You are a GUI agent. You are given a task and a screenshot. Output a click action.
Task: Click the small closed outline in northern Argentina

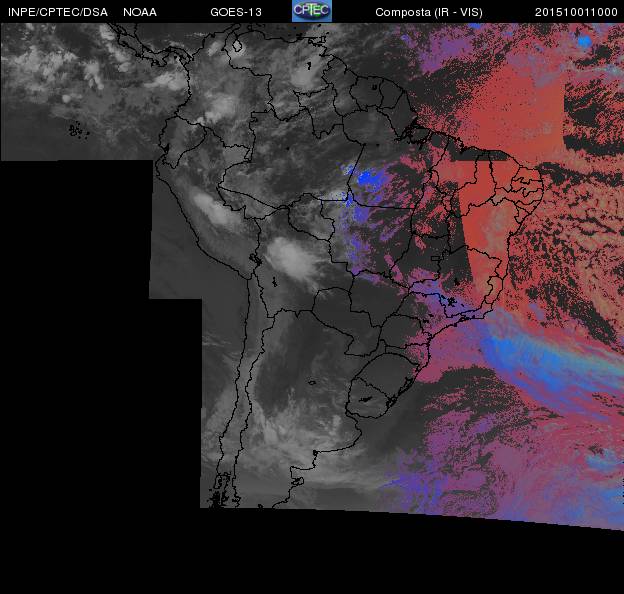pos(311,381)
